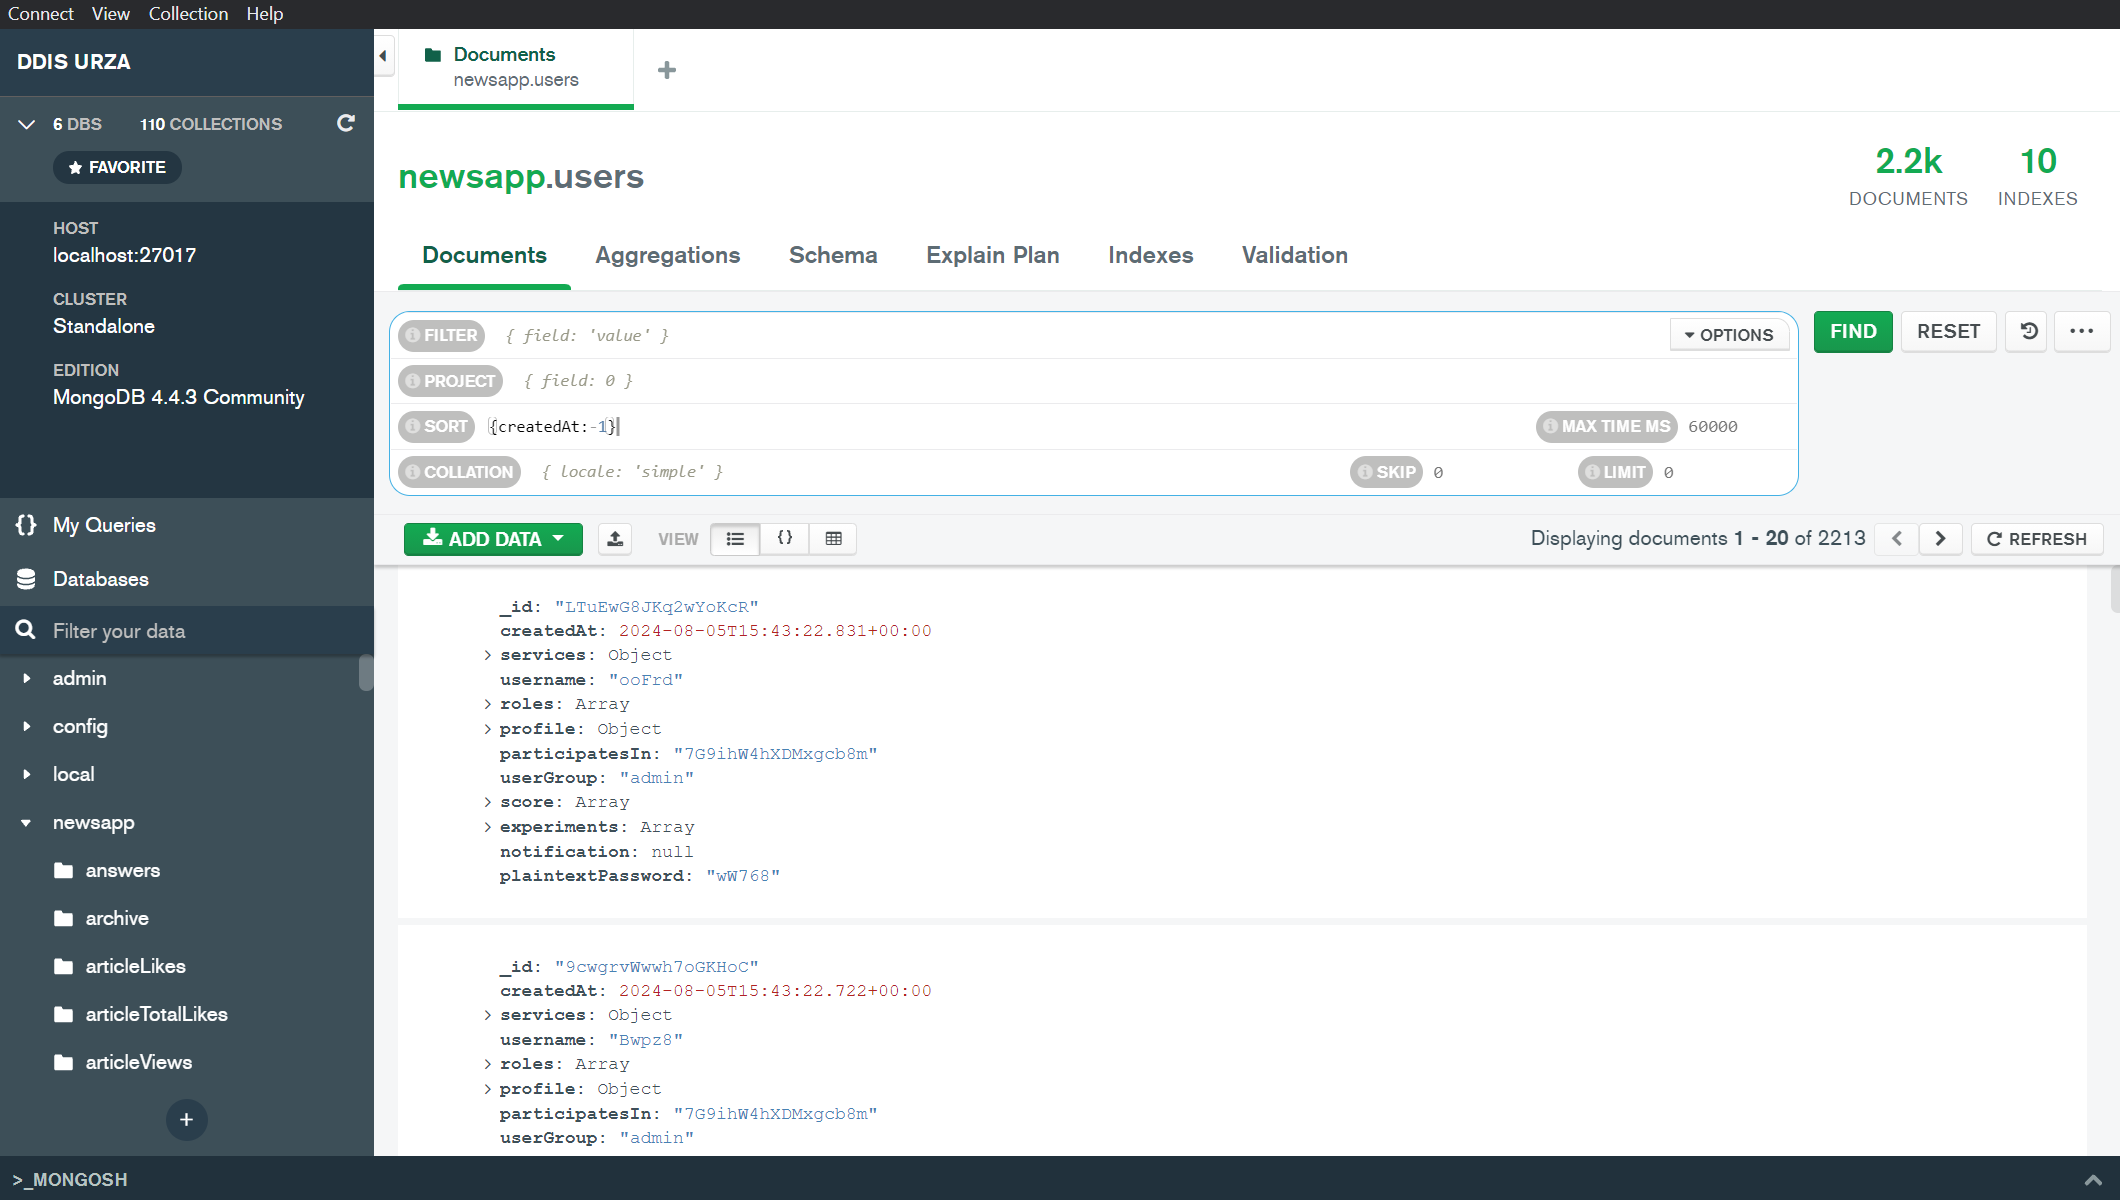This screenshot has width=2120, height=1200.
Task: Open more options ellipsis menu
Action: click(x=2082, y=331)
